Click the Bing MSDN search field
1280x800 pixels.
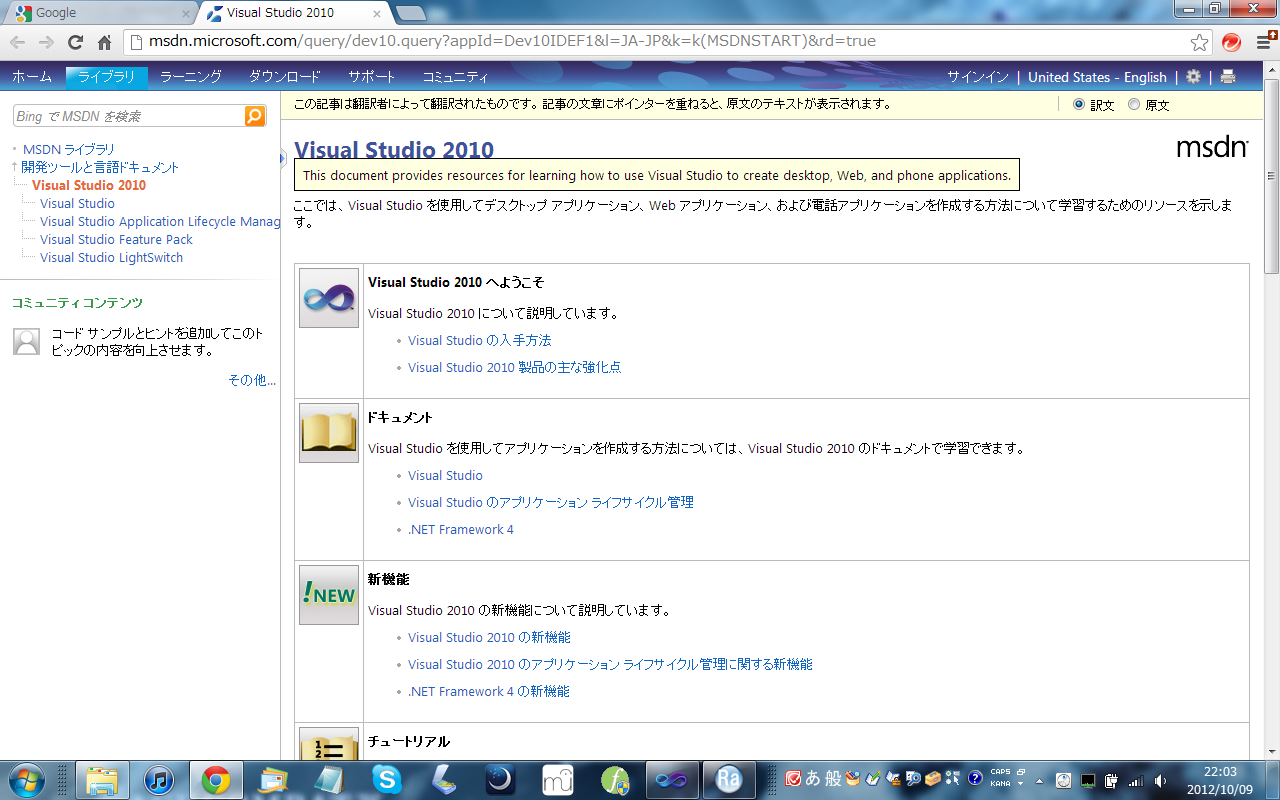click(128, 116)
